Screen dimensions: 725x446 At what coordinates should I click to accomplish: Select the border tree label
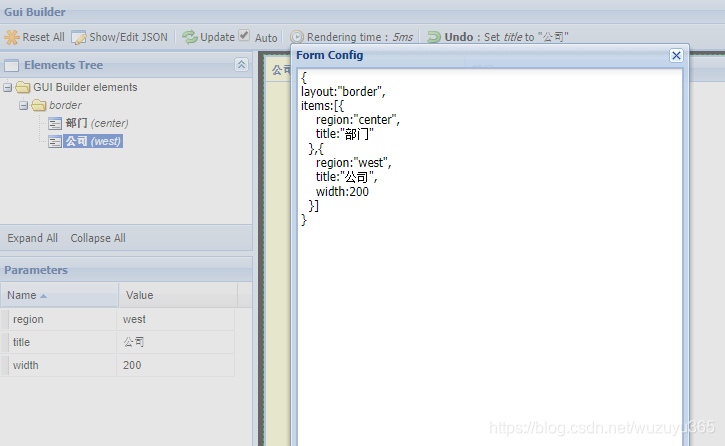pos(65,105)
